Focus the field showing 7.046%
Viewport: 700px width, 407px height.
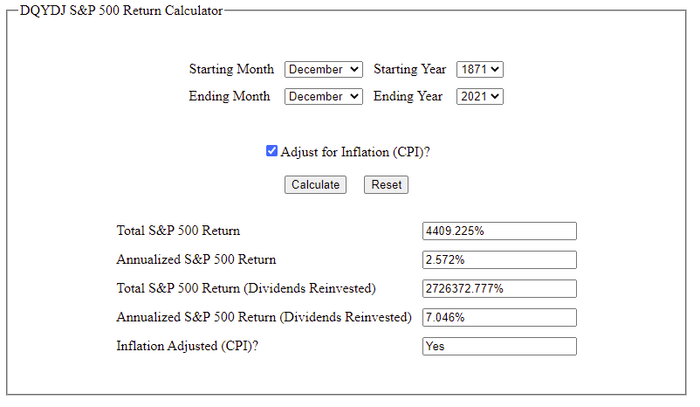pyautogui.click(x=500, y=318)
